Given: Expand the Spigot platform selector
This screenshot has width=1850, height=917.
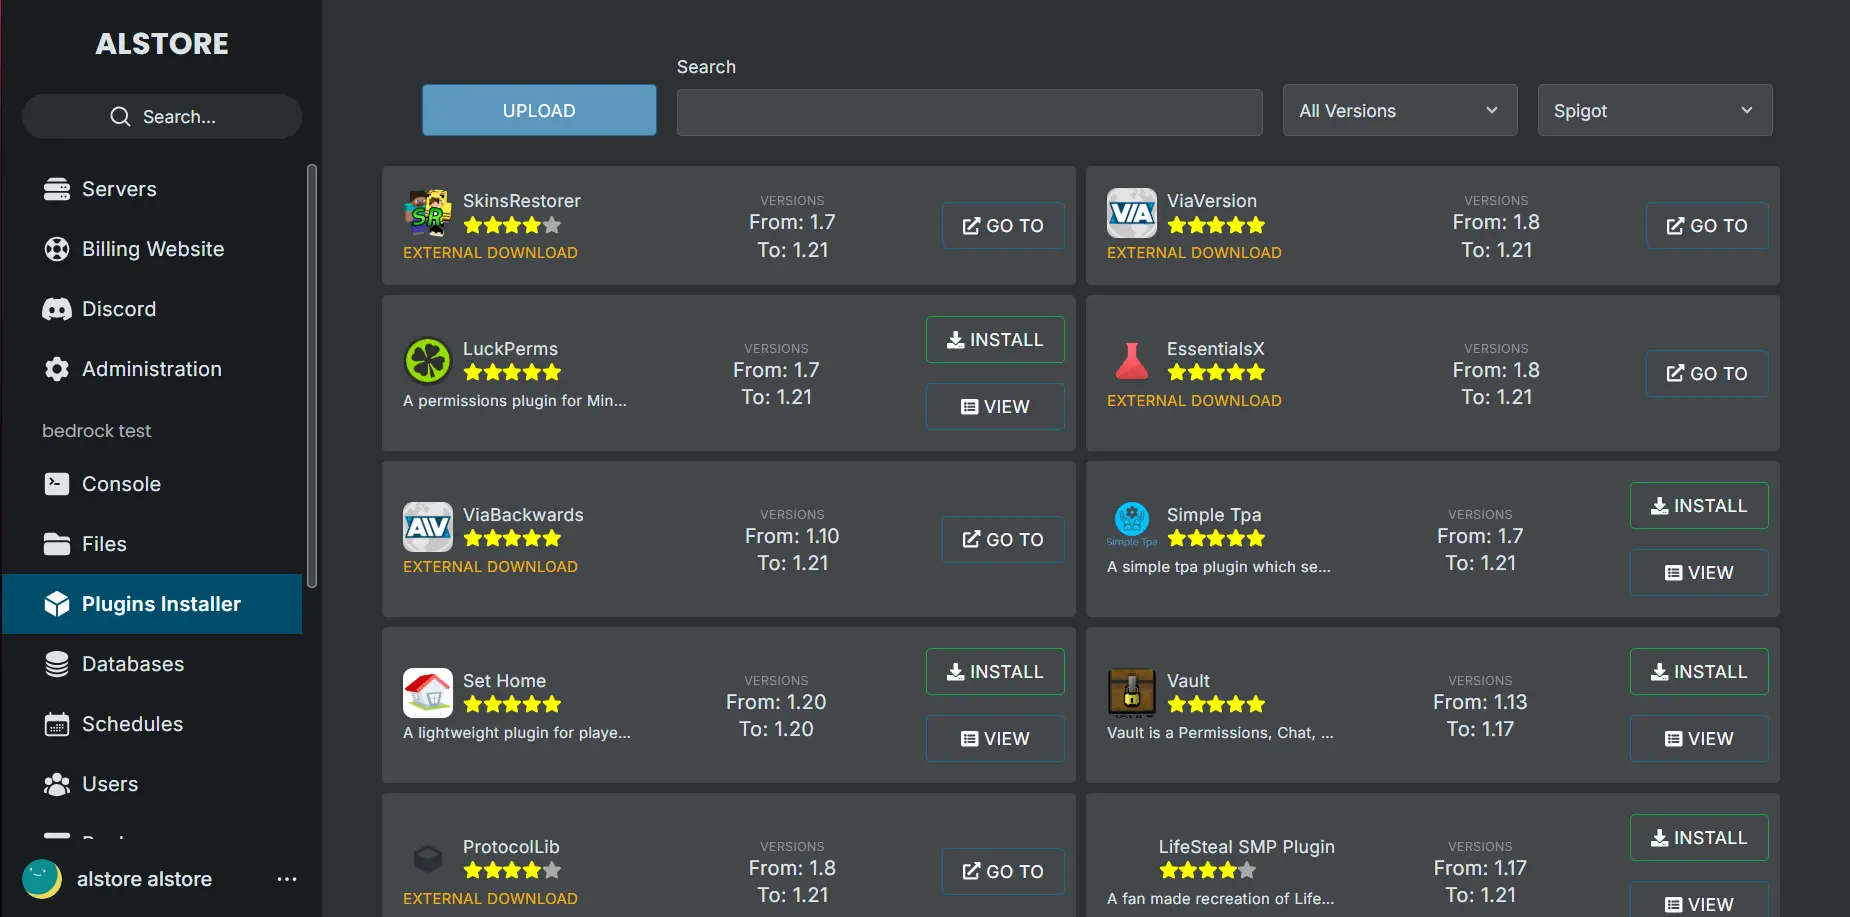Looking at the screenshot, I should [1654, 110].
